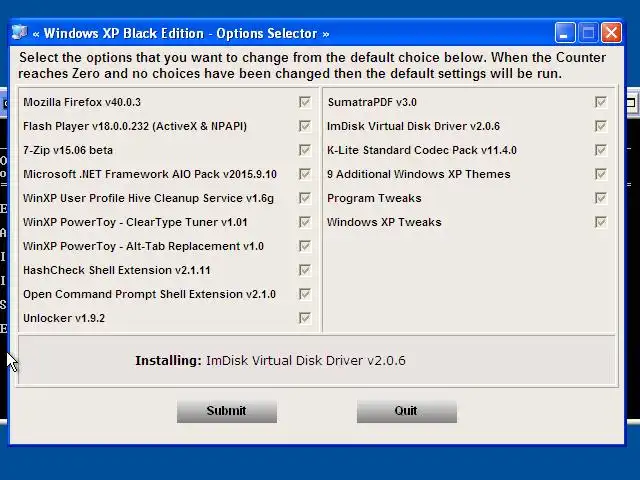Click the Options Selector title bar icon
Image resolution: width=640 pixels, height=480 pixels.
pos(19,32)
